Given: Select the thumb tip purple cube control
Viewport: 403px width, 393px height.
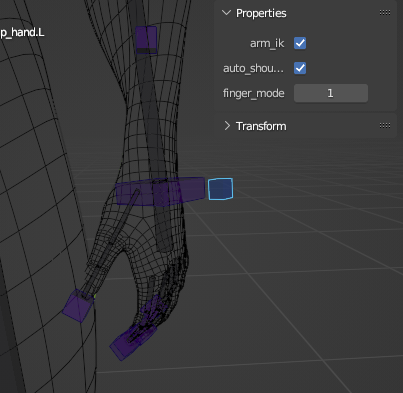Looking at the screenshot, I should click(78, 305).
